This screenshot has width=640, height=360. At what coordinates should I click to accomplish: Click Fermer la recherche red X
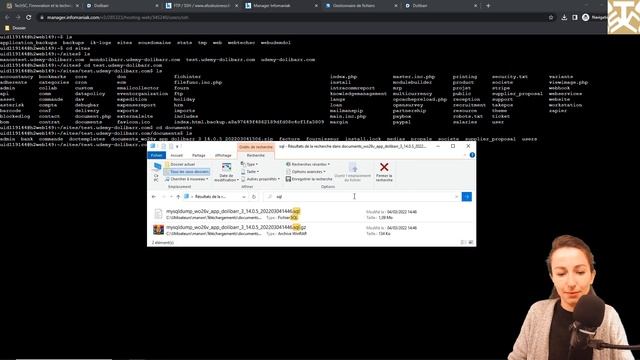(384, 172)
